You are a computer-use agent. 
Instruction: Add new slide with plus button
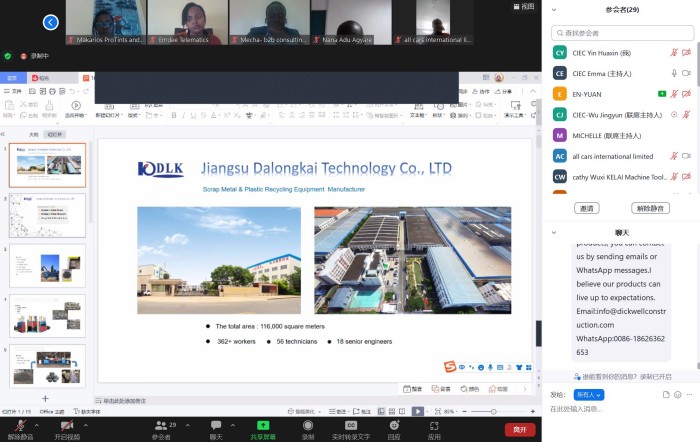pos(45,398)
